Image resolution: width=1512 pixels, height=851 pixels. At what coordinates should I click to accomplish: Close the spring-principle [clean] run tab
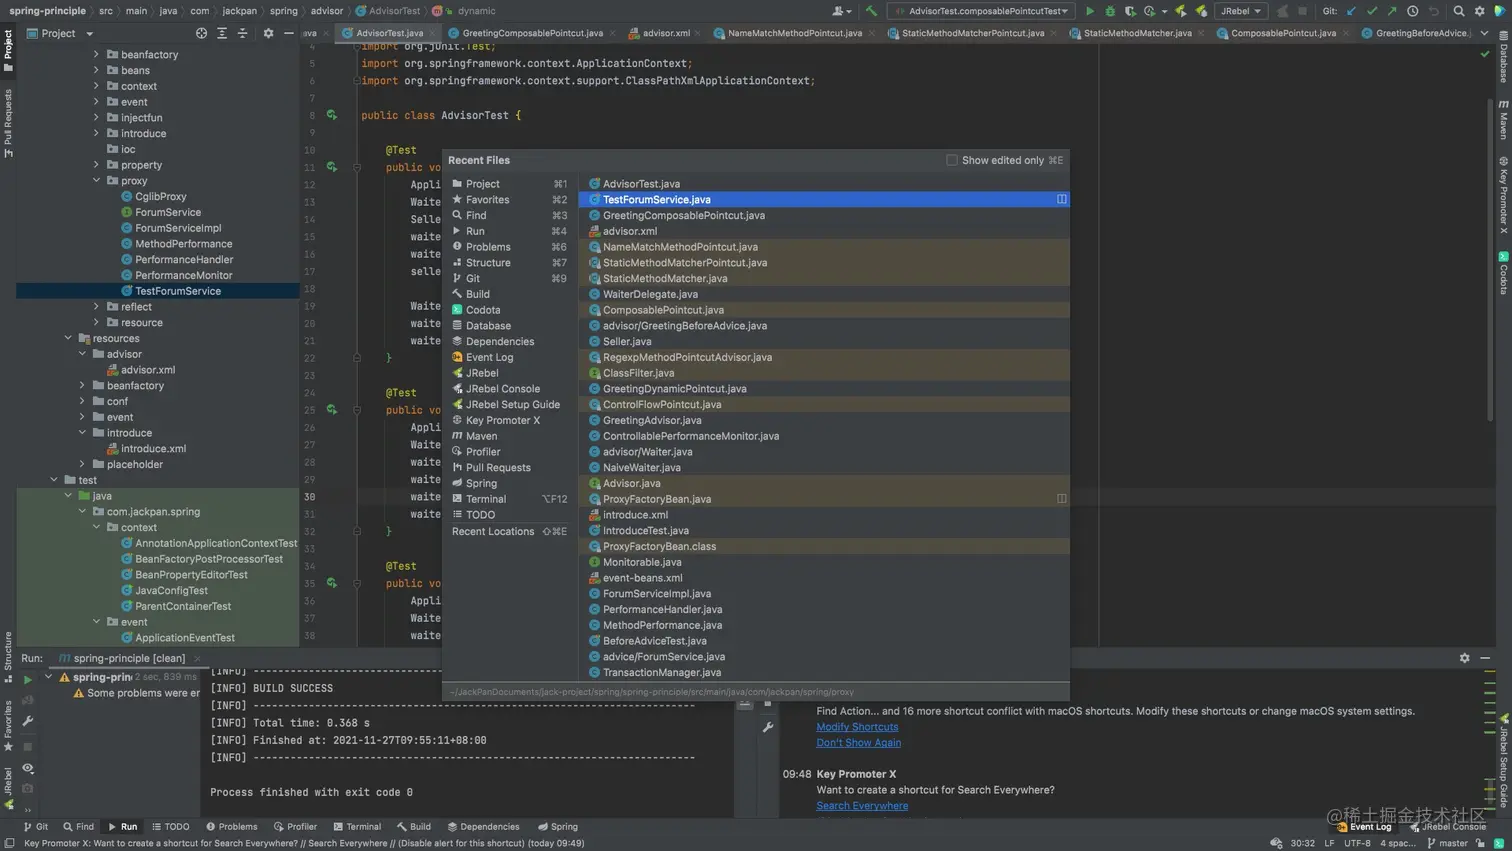tap(197, 658)
